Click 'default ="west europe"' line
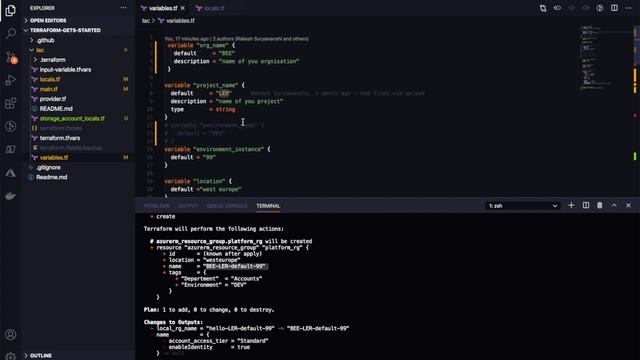The image size is (640, 360). [x=206, y=189]
